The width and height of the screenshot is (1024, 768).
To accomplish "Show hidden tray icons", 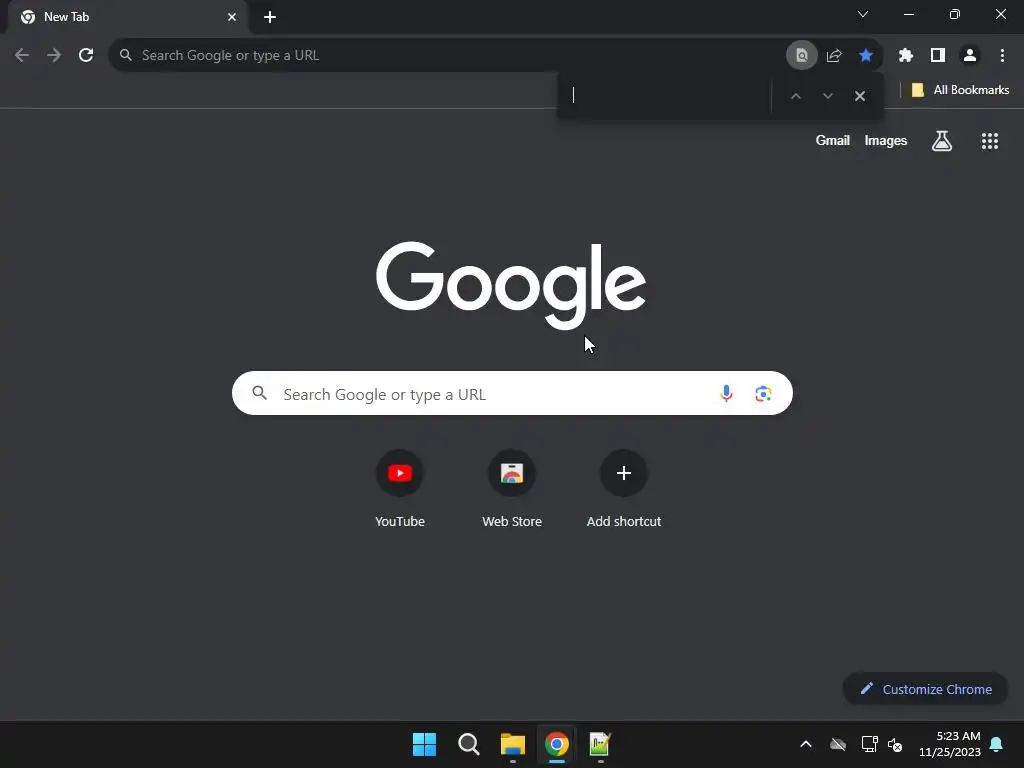I will coord(806,744).
